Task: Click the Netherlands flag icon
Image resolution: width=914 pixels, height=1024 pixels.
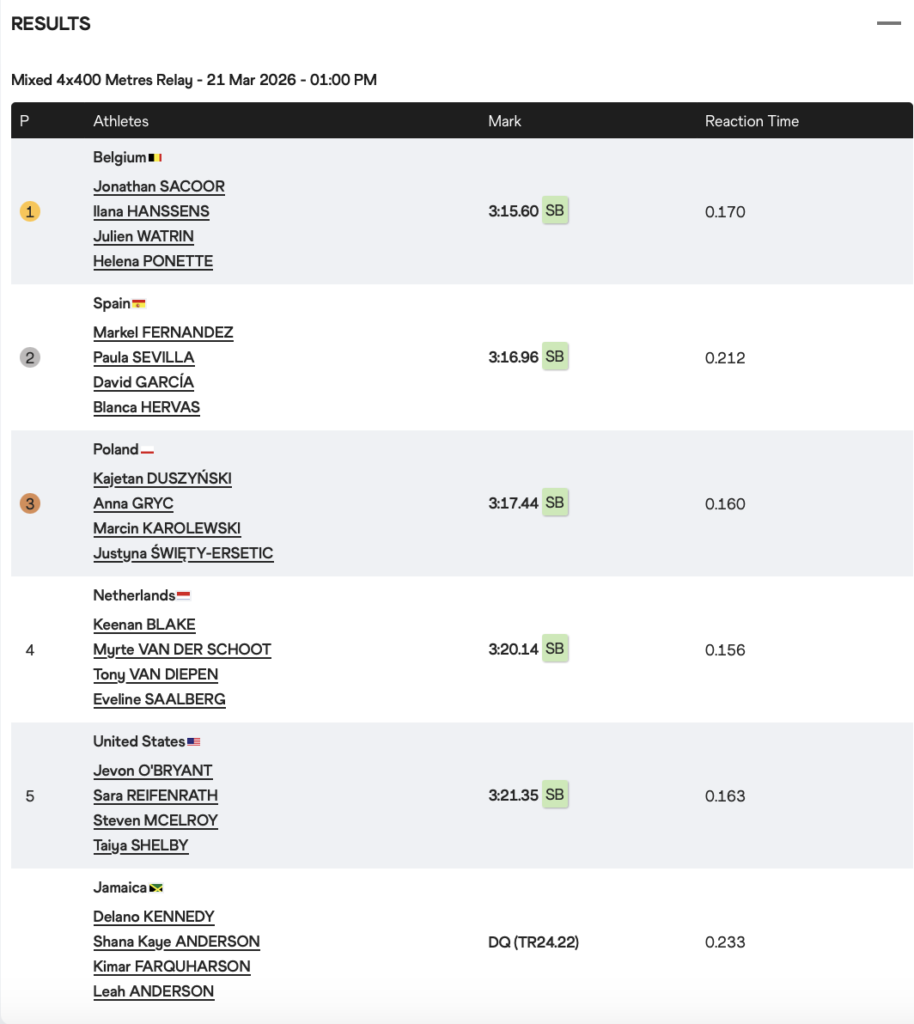Action: [x=183, y=596]
